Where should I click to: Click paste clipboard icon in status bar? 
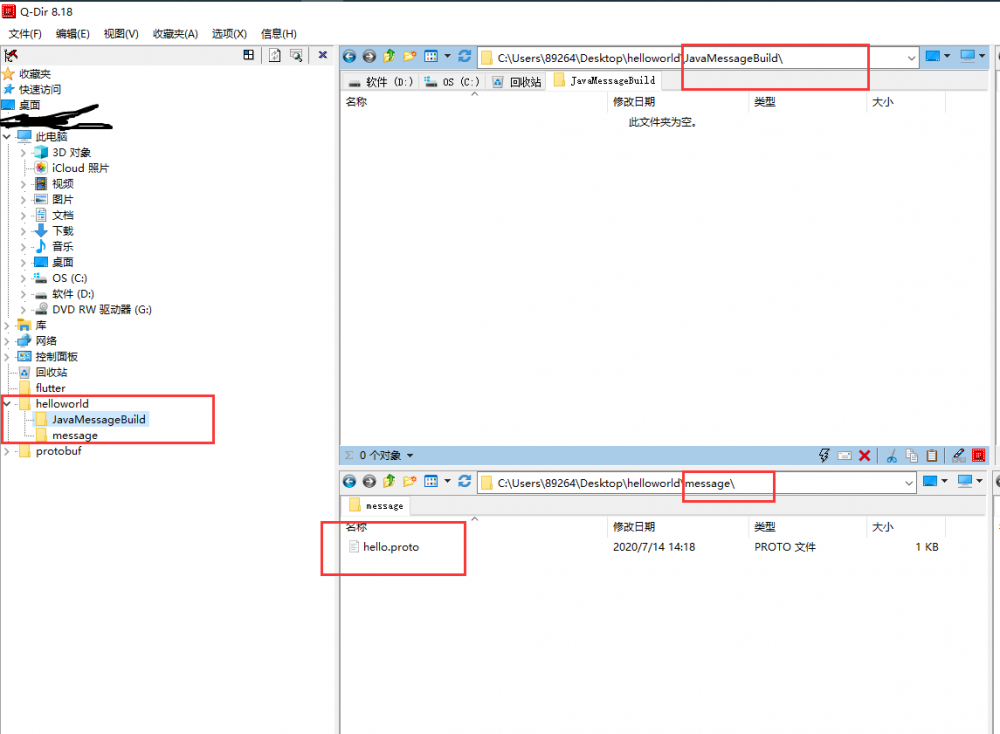(932, 455)
